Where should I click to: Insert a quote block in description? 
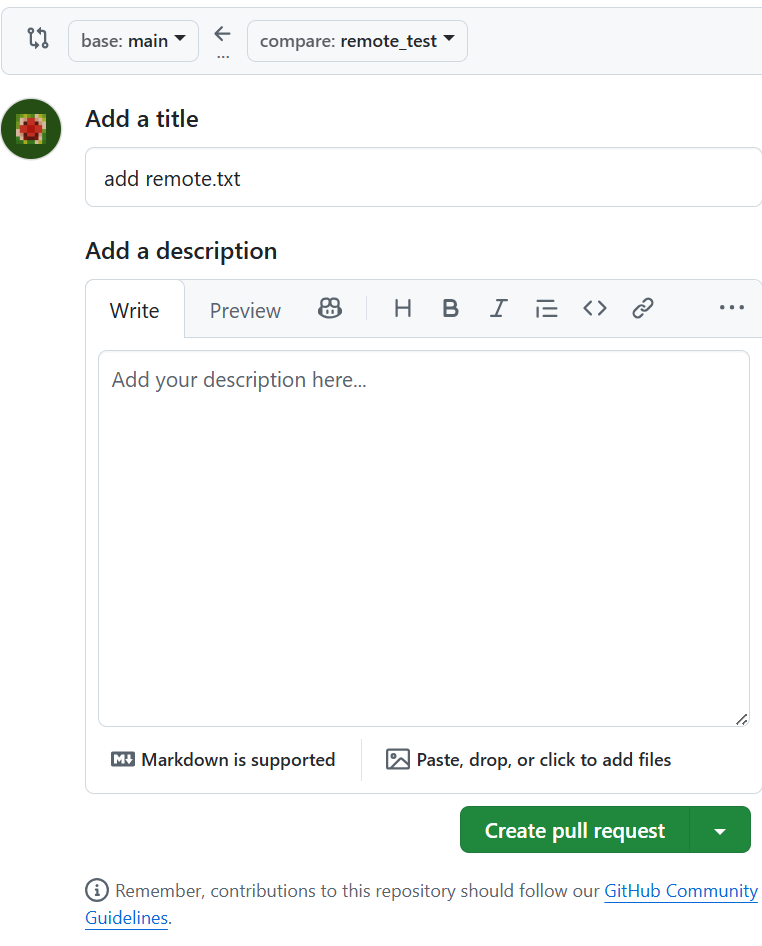point(546,309)
